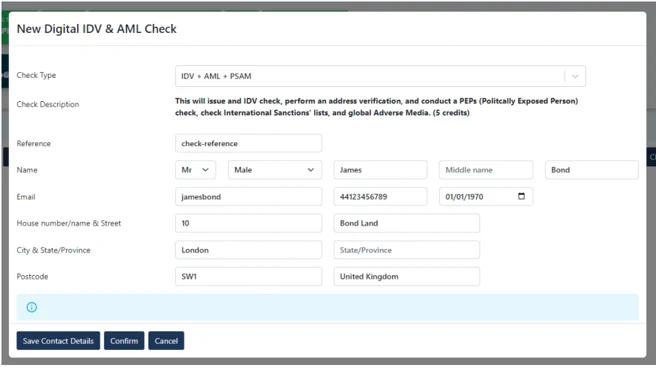Click the Bond Land street field
656x368 pixels.
coord(407,223)
